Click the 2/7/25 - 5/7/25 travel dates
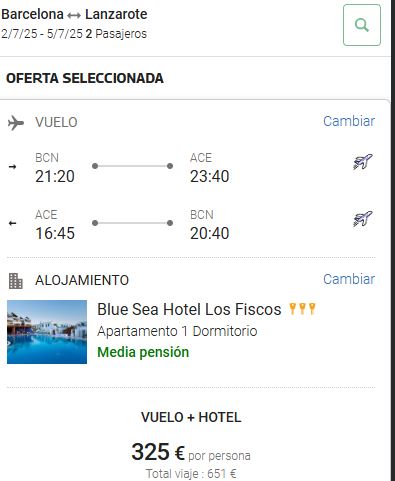The width and height of the screenshot is (395, 481). coord(42,34)
